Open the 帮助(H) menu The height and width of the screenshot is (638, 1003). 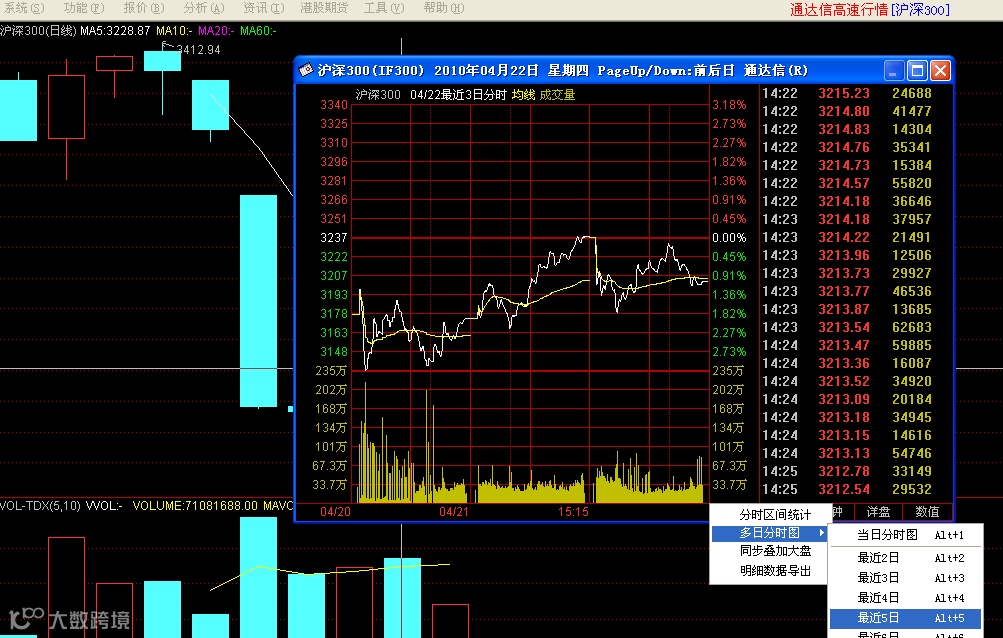tap(443, 8)
